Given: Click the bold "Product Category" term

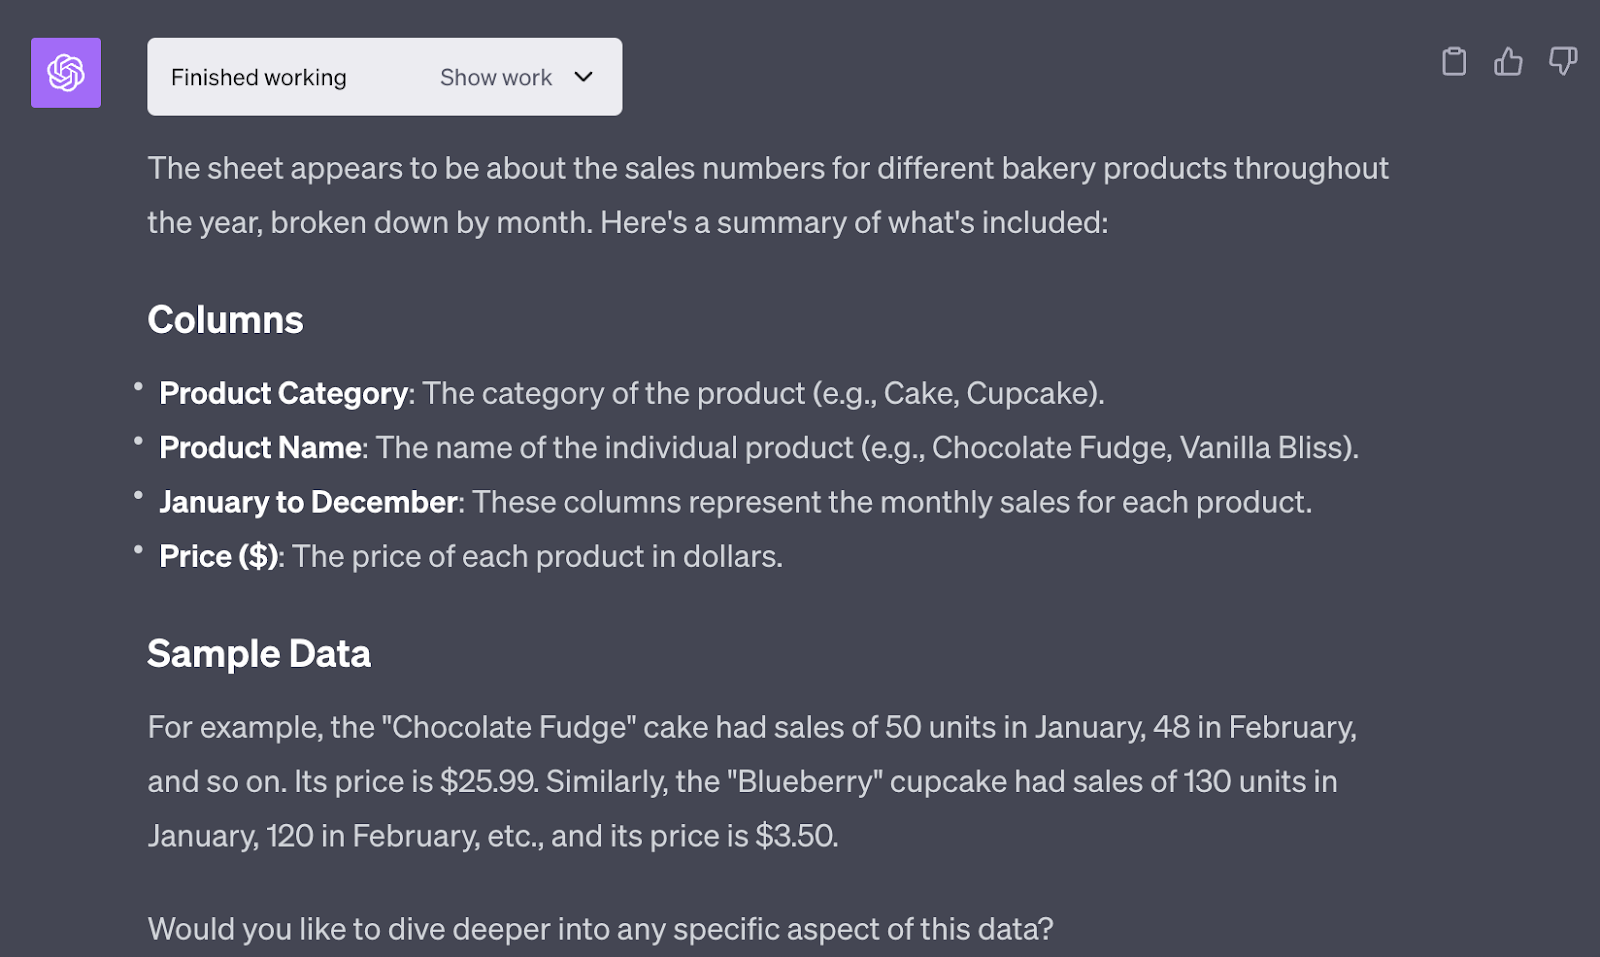Looking at the screenshot, I should [x=283, y=393].
